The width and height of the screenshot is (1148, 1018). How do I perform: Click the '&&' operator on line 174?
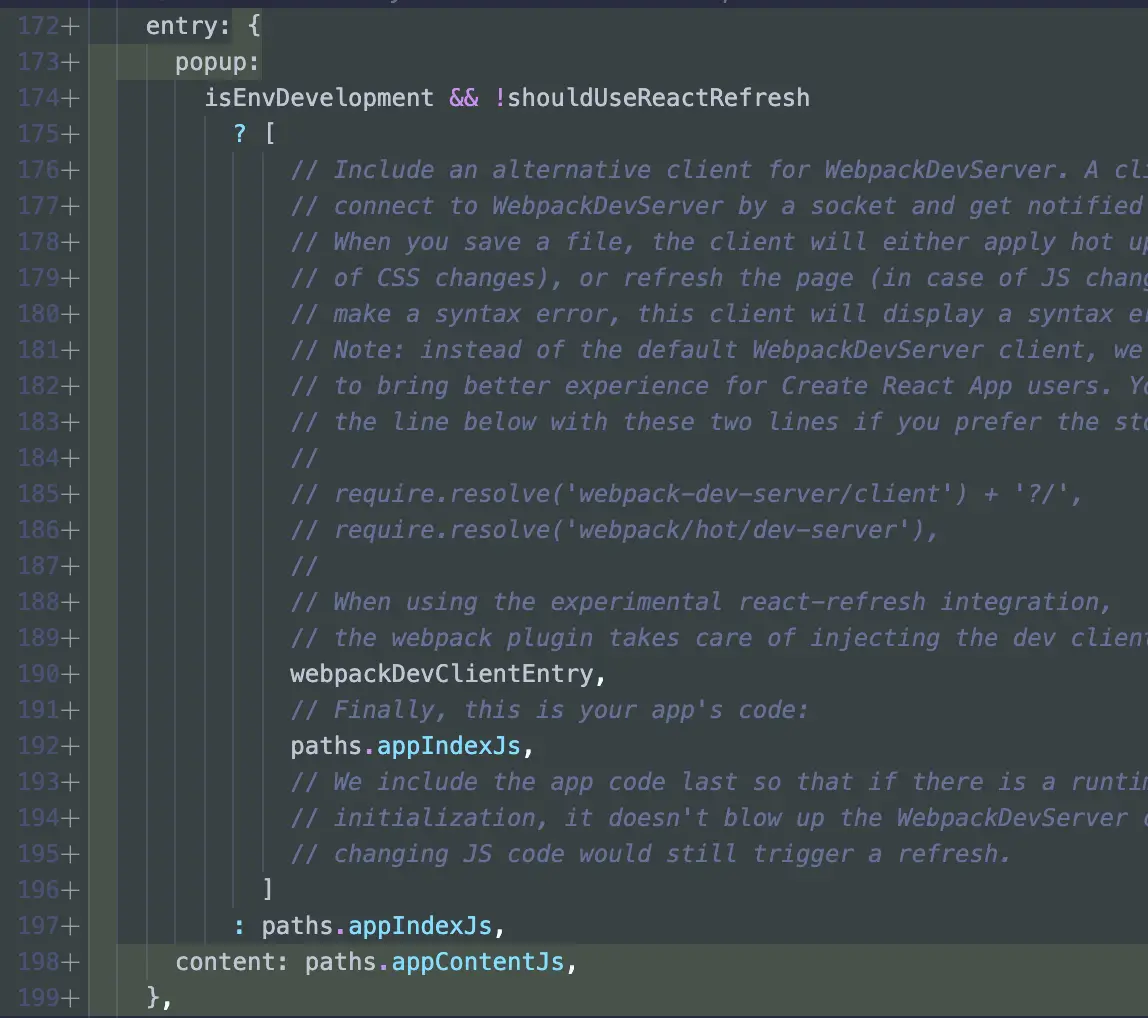[463, 98]
